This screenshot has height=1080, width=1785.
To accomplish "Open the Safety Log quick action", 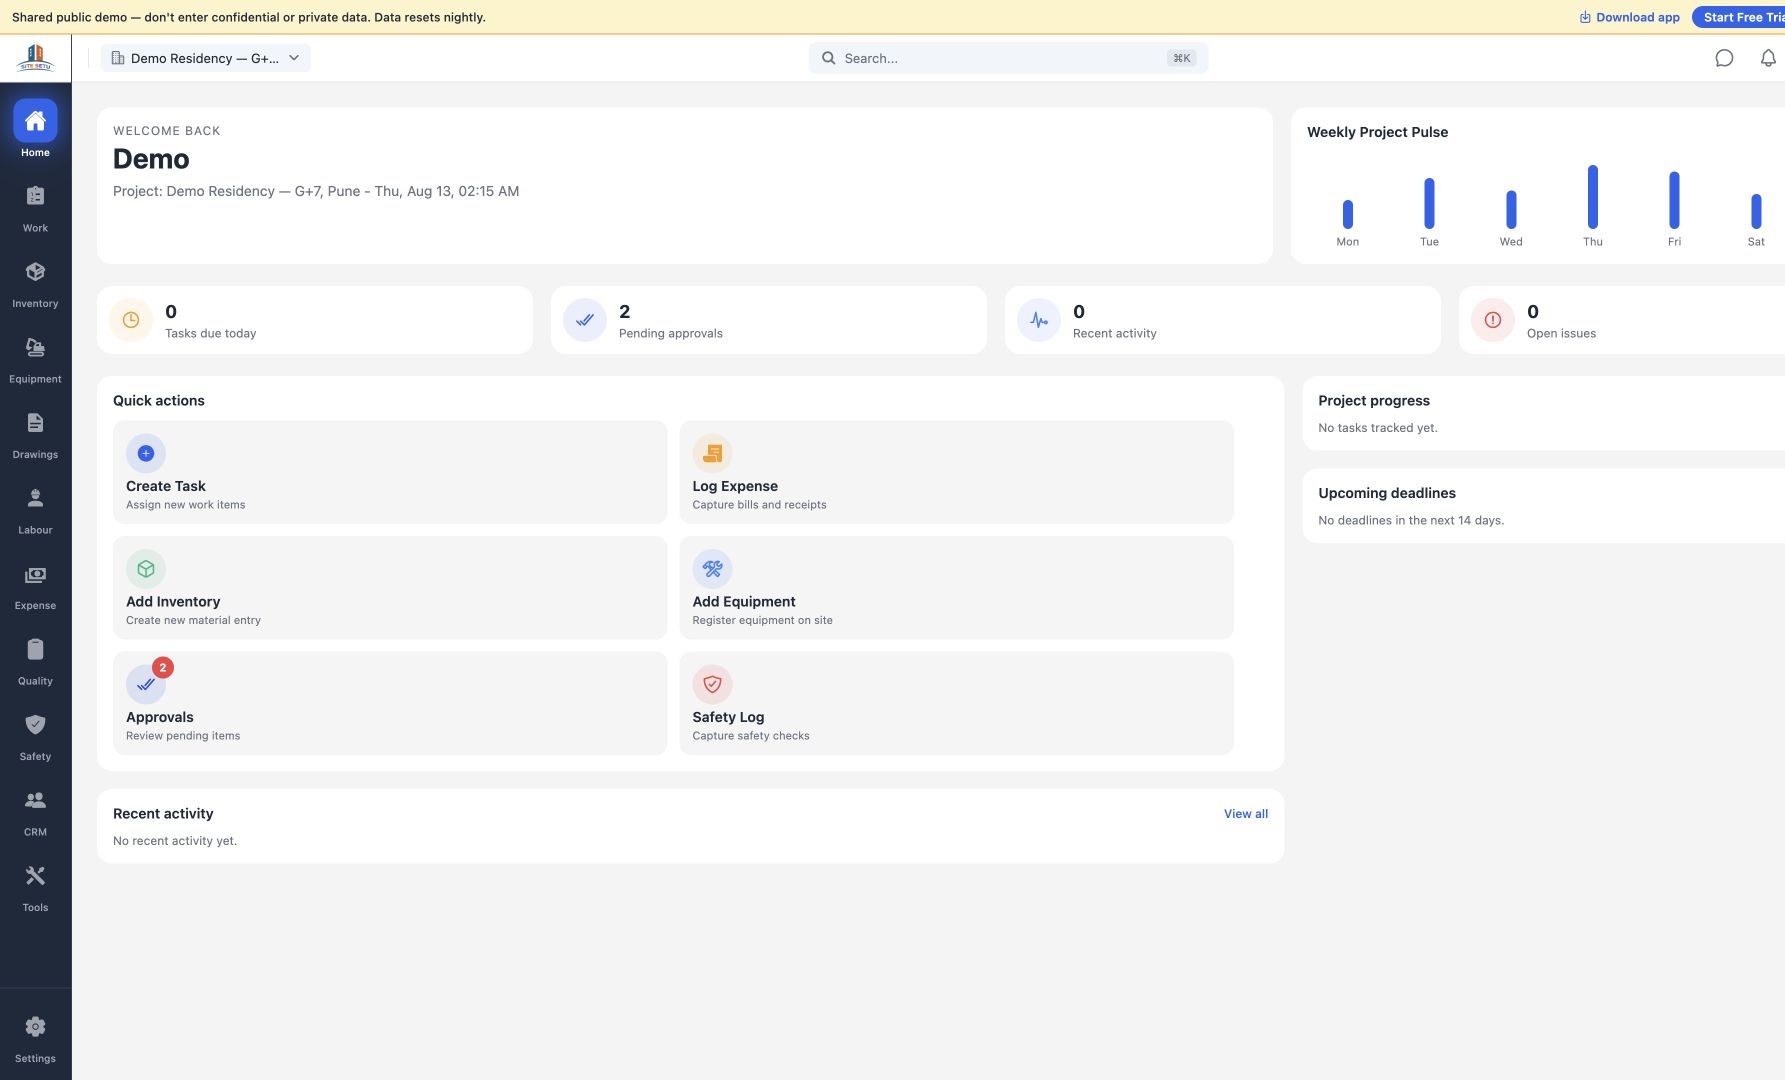I will pyautogui.click(x=956, y=703).
